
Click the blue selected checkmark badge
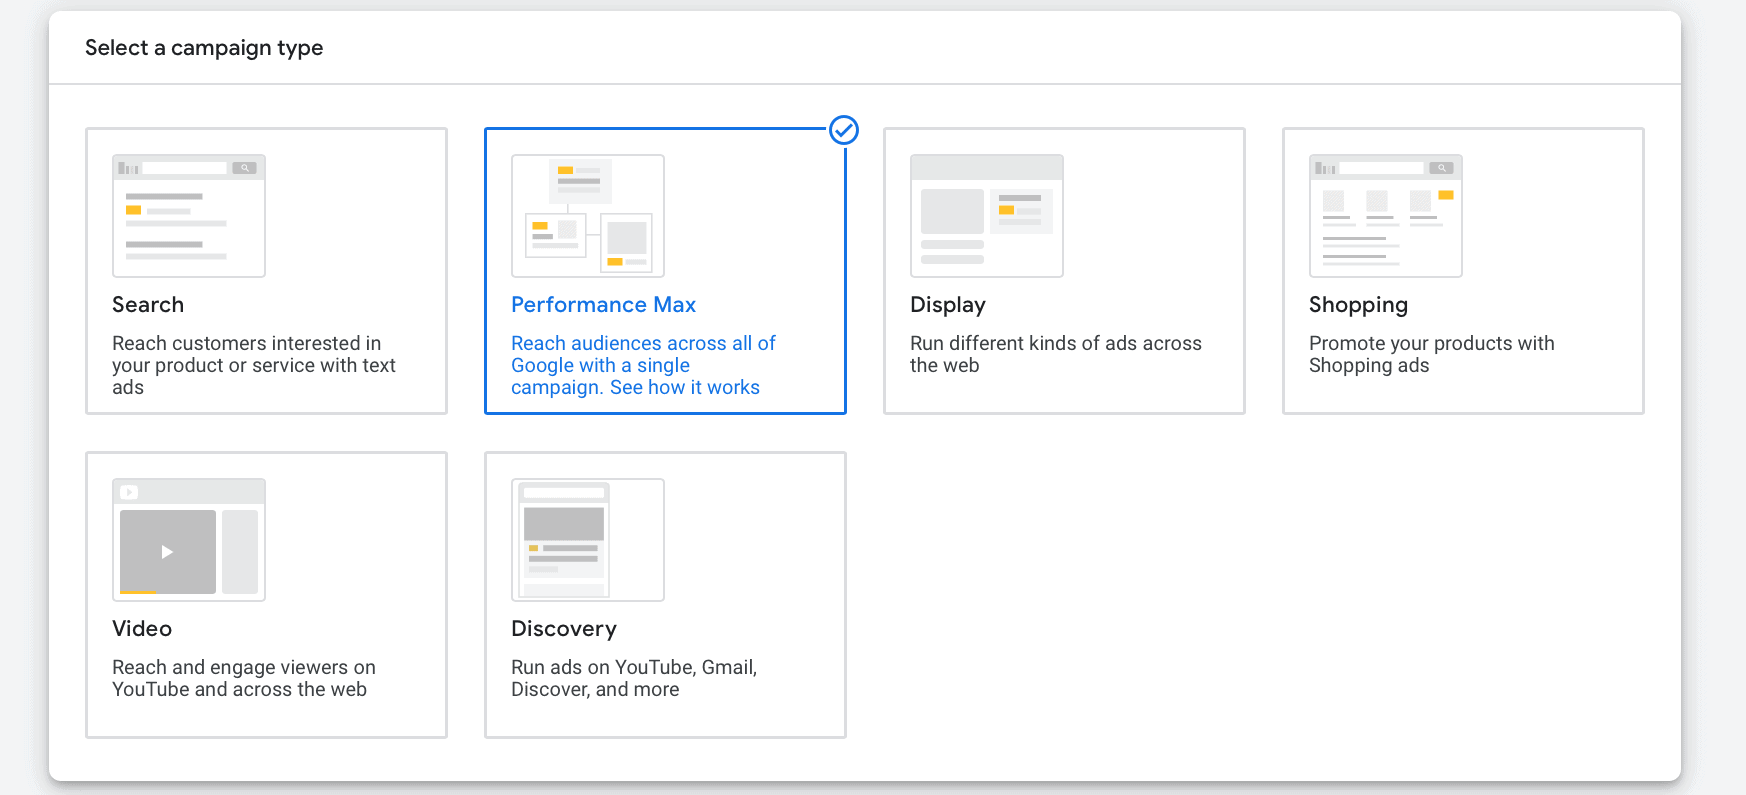pos(844,130)
